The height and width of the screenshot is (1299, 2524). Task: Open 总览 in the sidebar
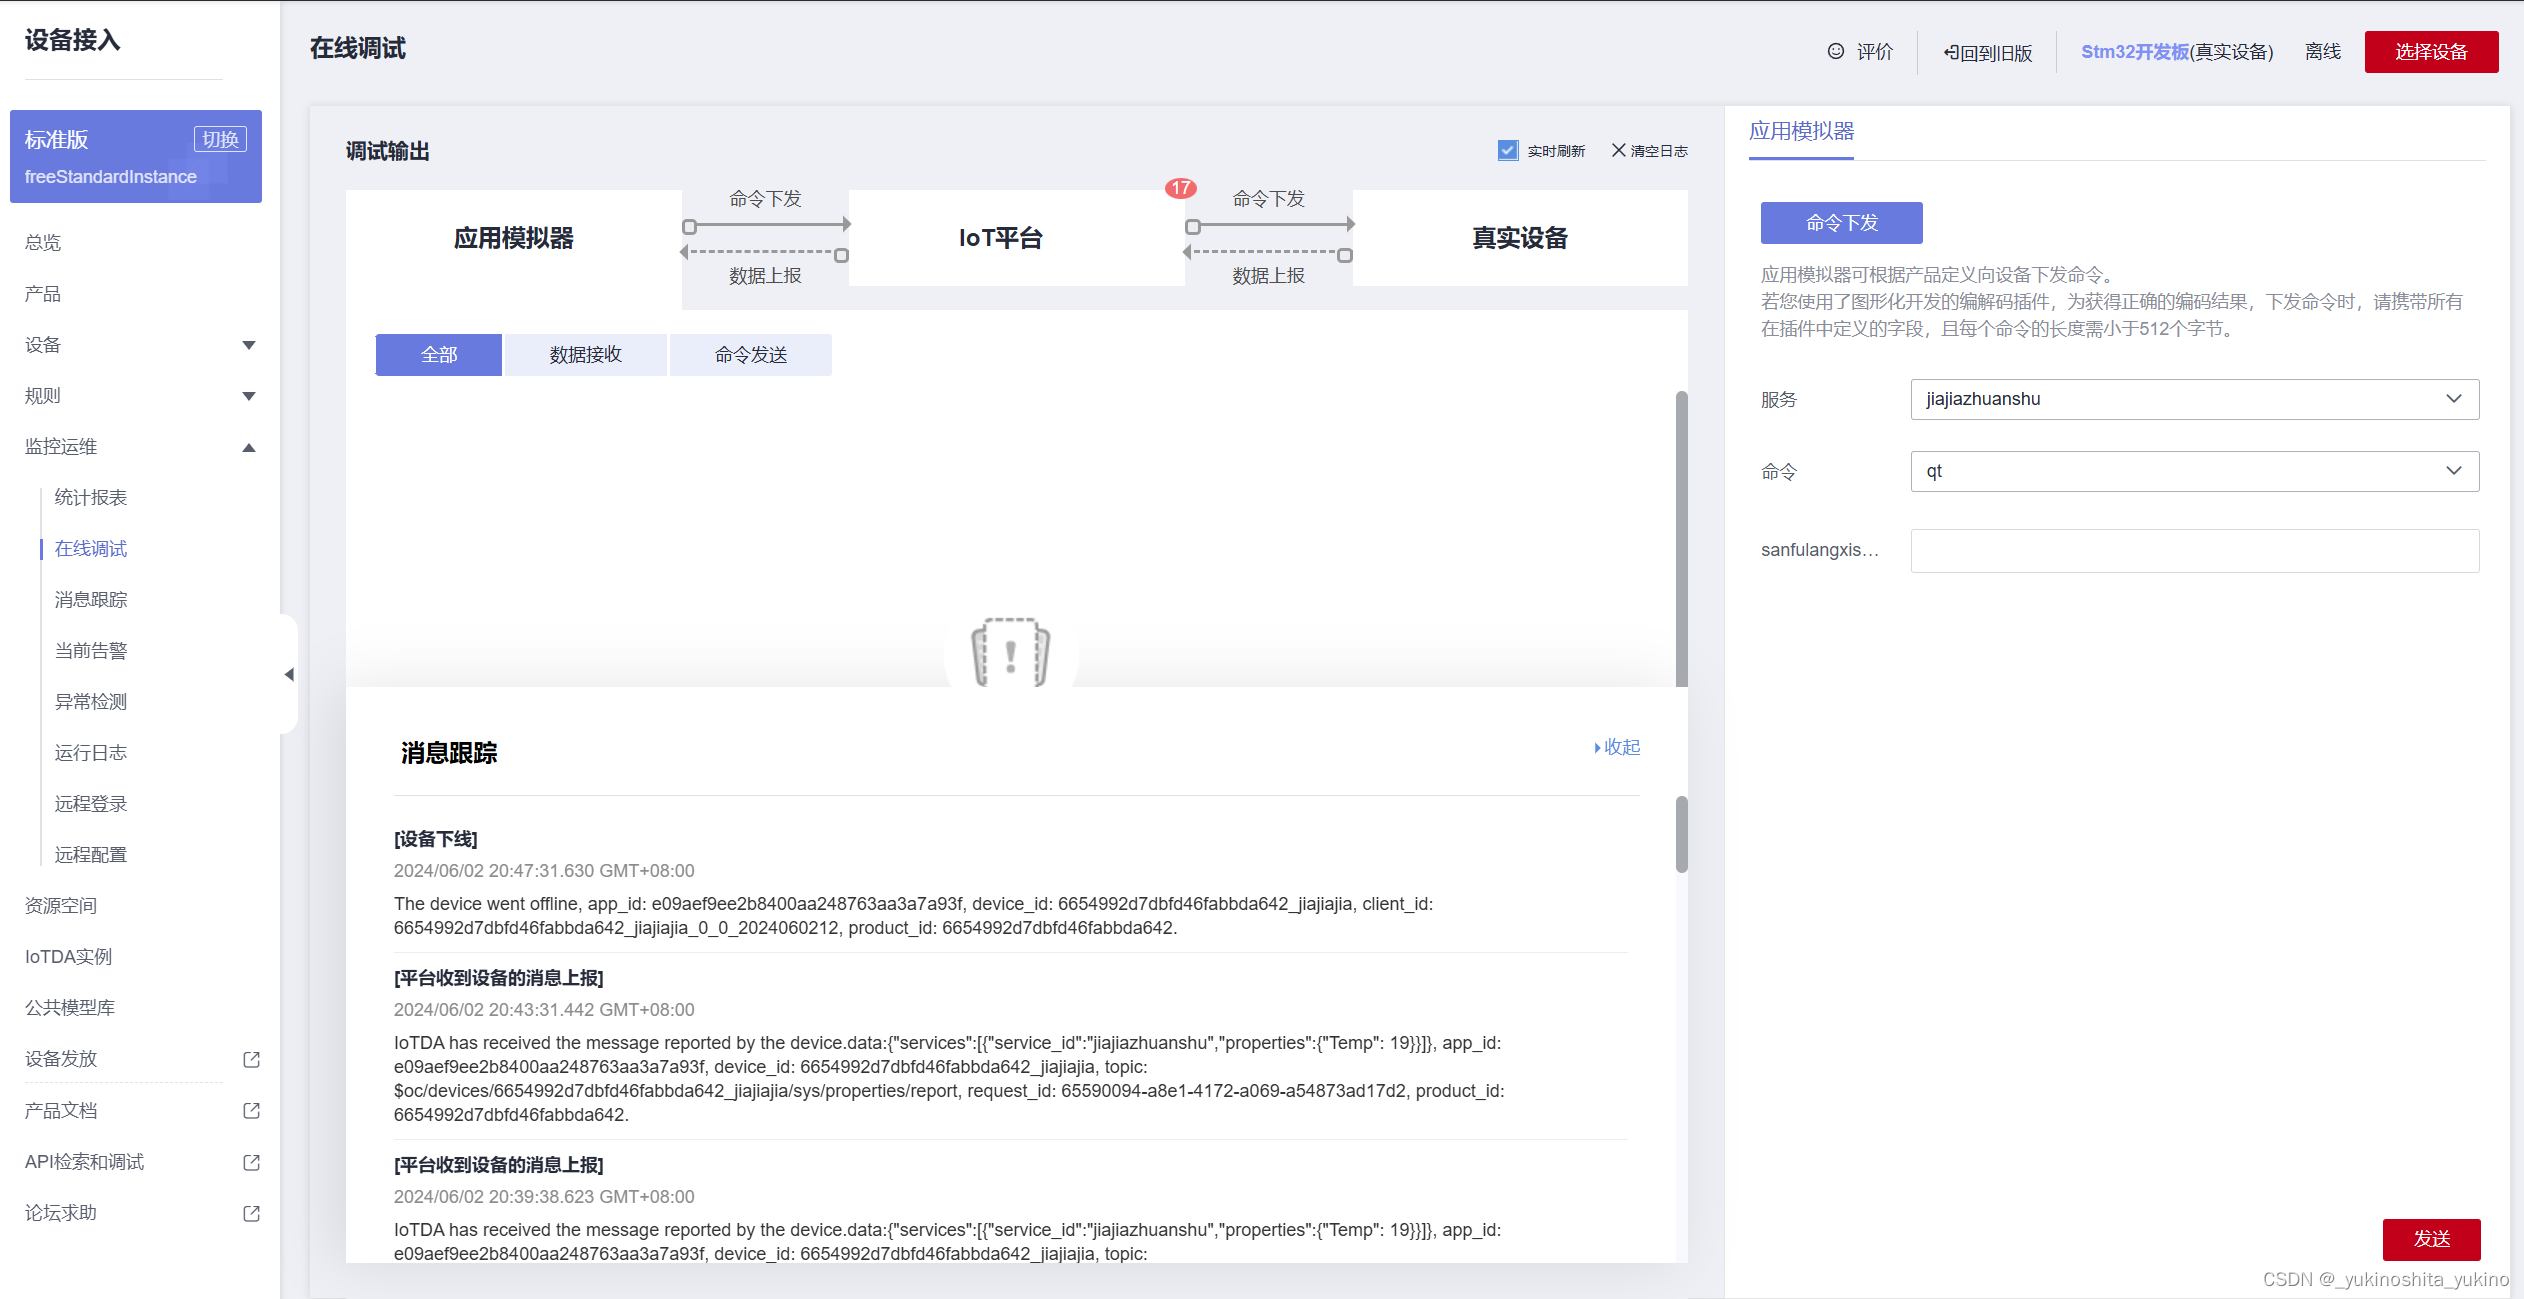43,243
